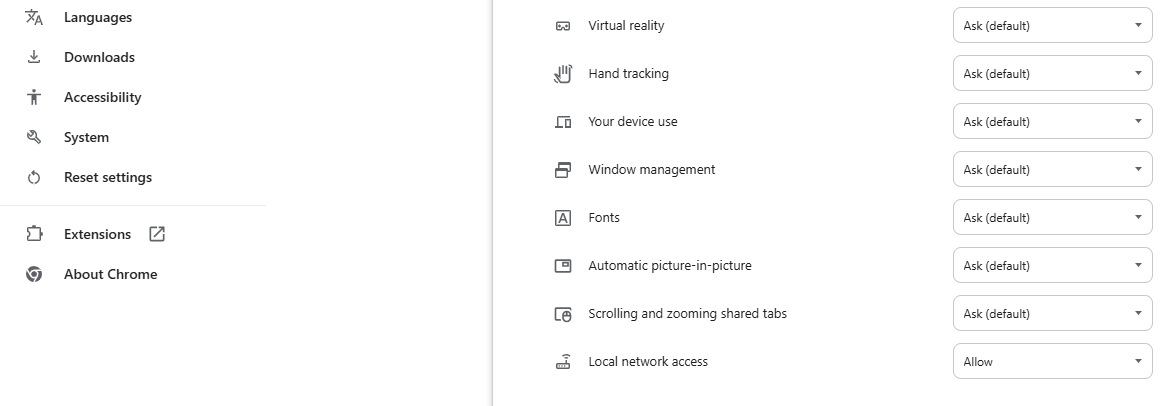Viewport: 1173px width, 406px height.
Task: Open the Virtual reality permission dropdown
Action: coord(1052,26)
